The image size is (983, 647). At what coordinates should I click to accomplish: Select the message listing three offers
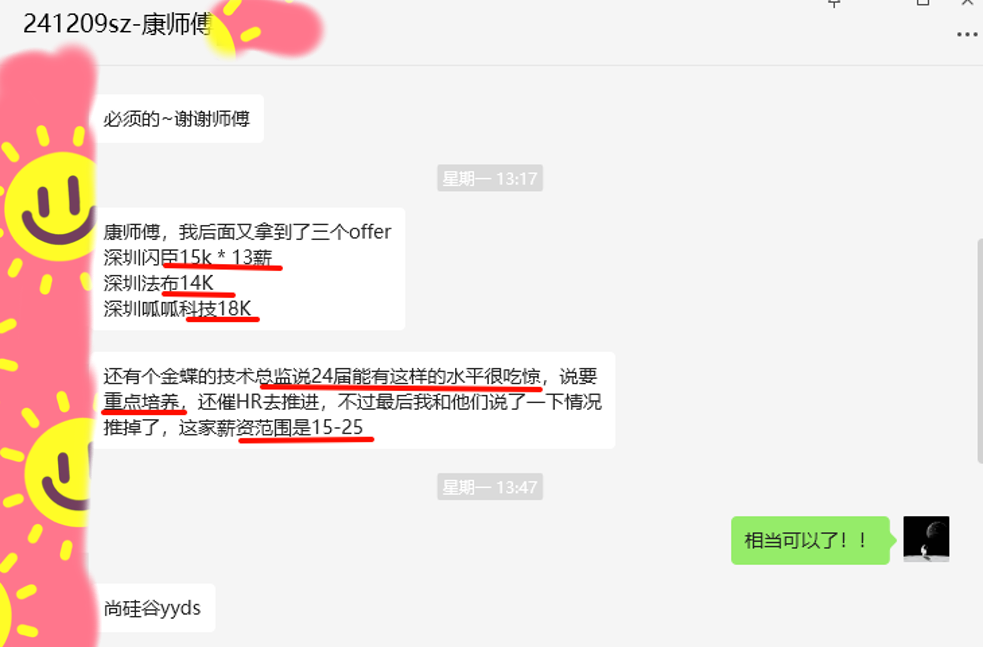pyautogui.click(x=248, y=269)
